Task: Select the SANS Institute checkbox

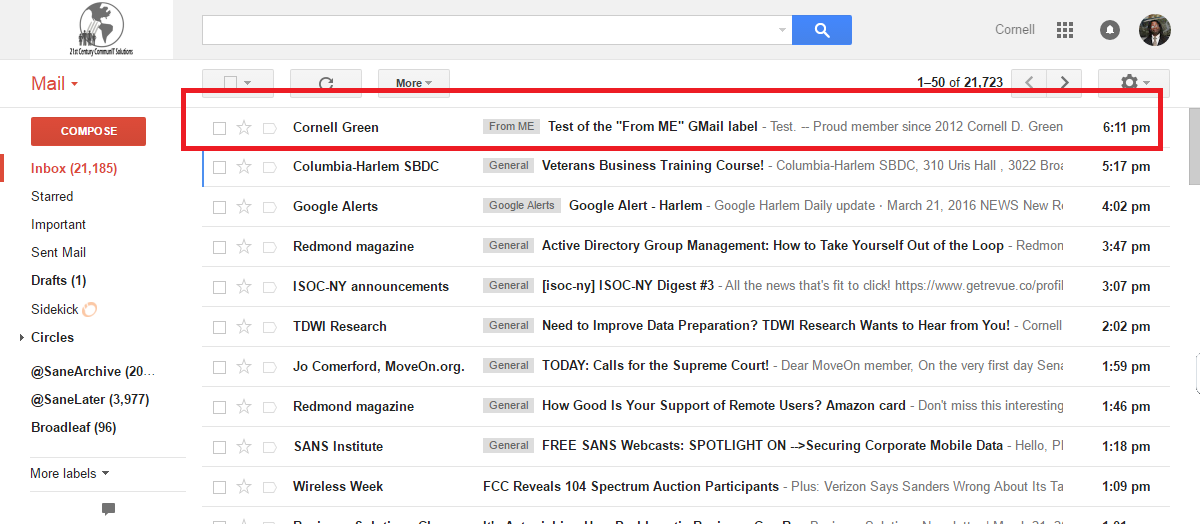Action: [219, 446]
